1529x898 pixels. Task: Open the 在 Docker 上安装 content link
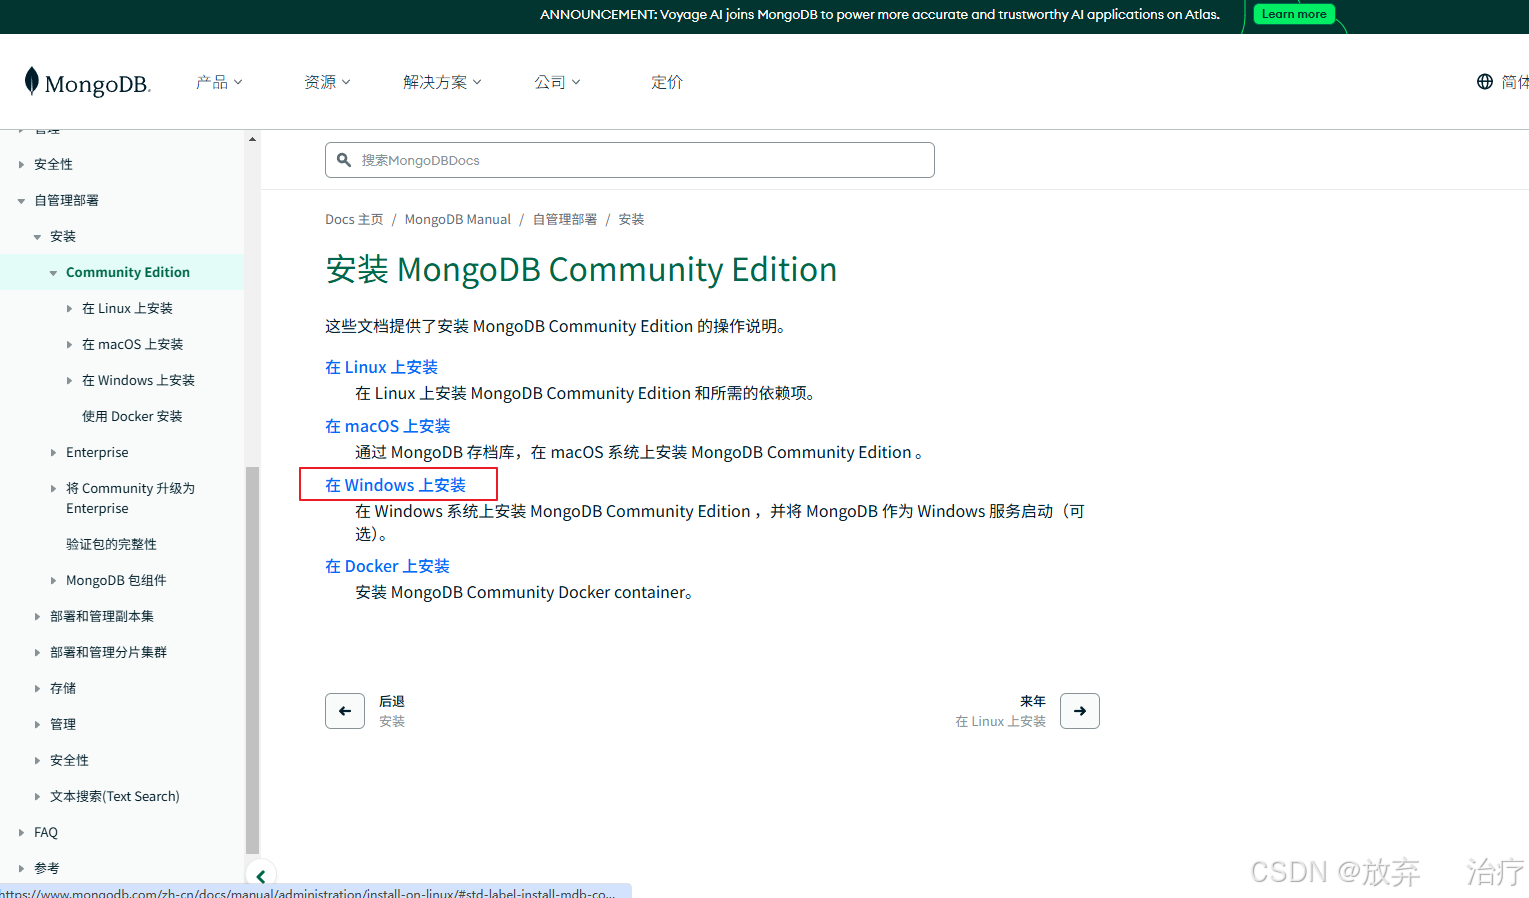point(387,566)
